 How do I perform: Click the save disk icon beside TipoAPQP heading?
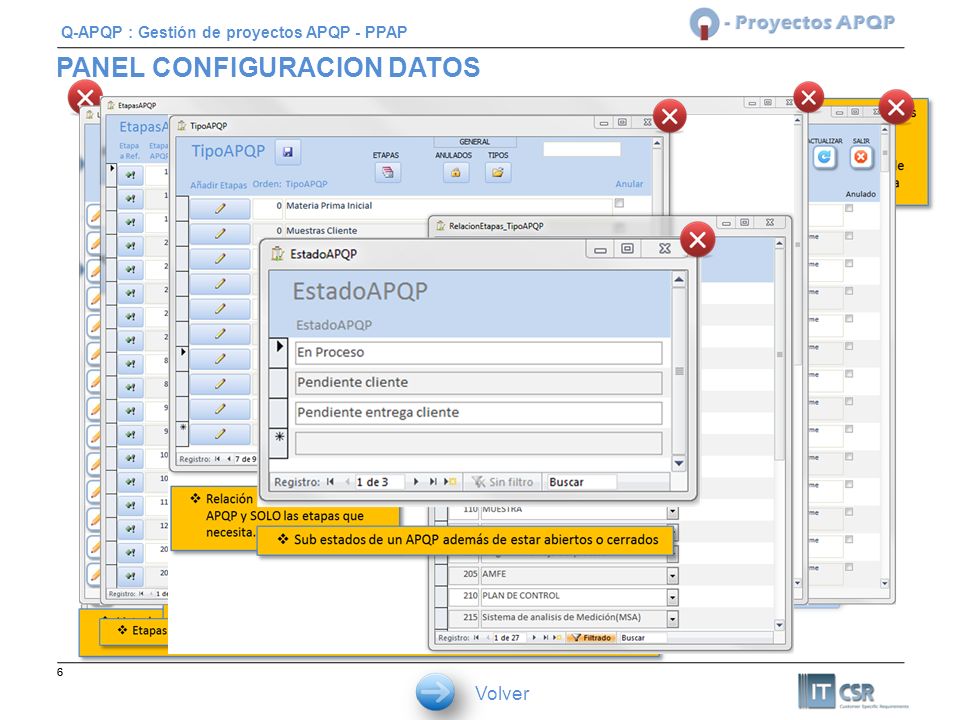click(x=288, y=152)
